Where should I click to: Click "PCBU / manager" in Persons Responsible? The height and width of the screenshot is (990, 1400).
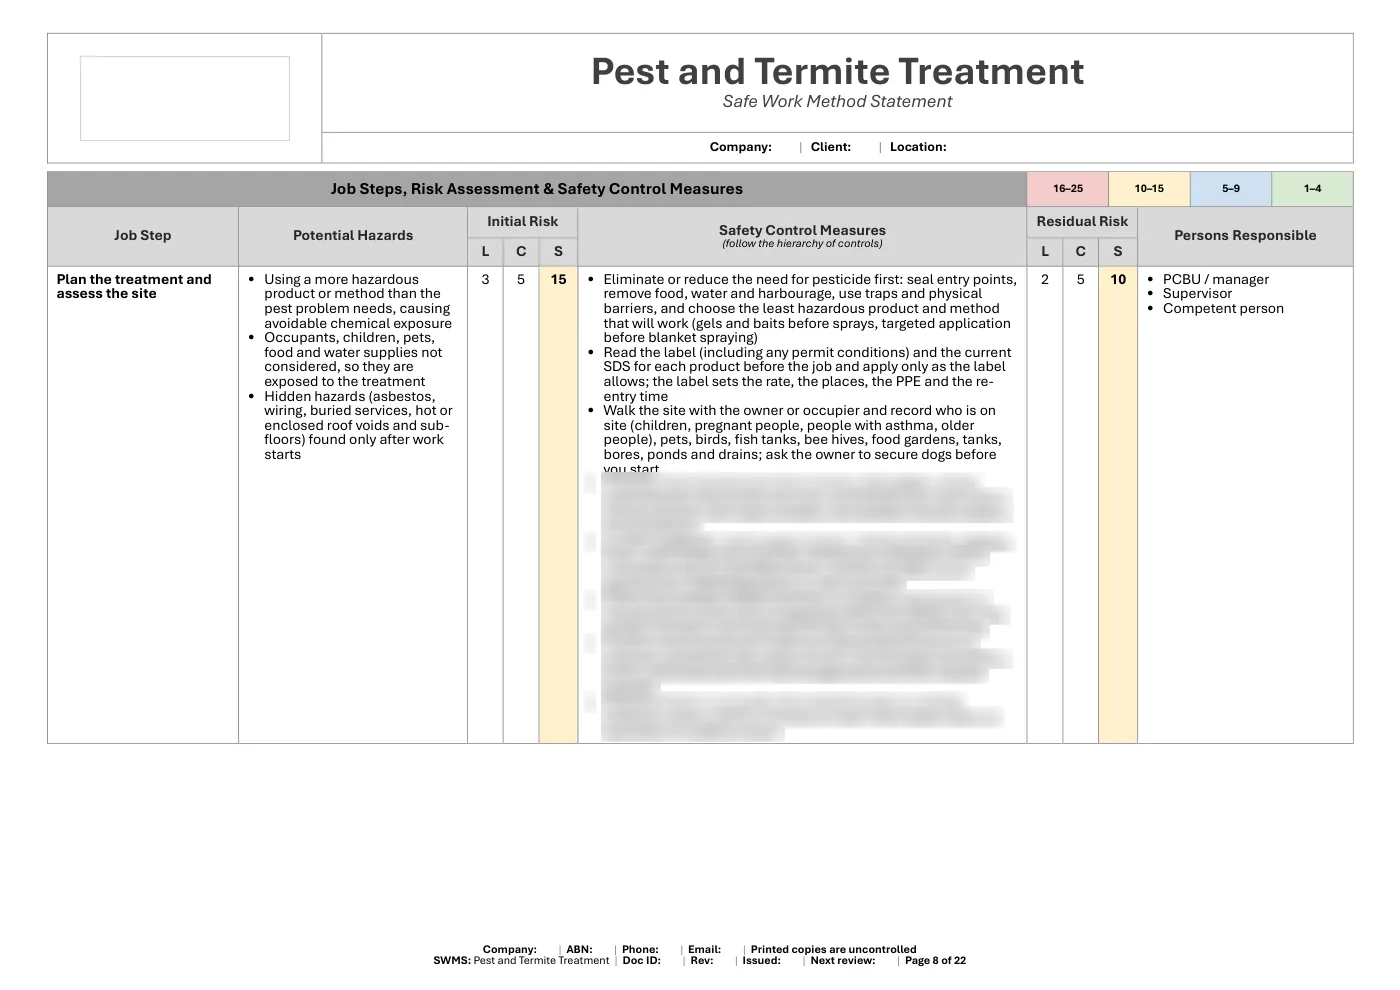click(x=1216, y=280)
